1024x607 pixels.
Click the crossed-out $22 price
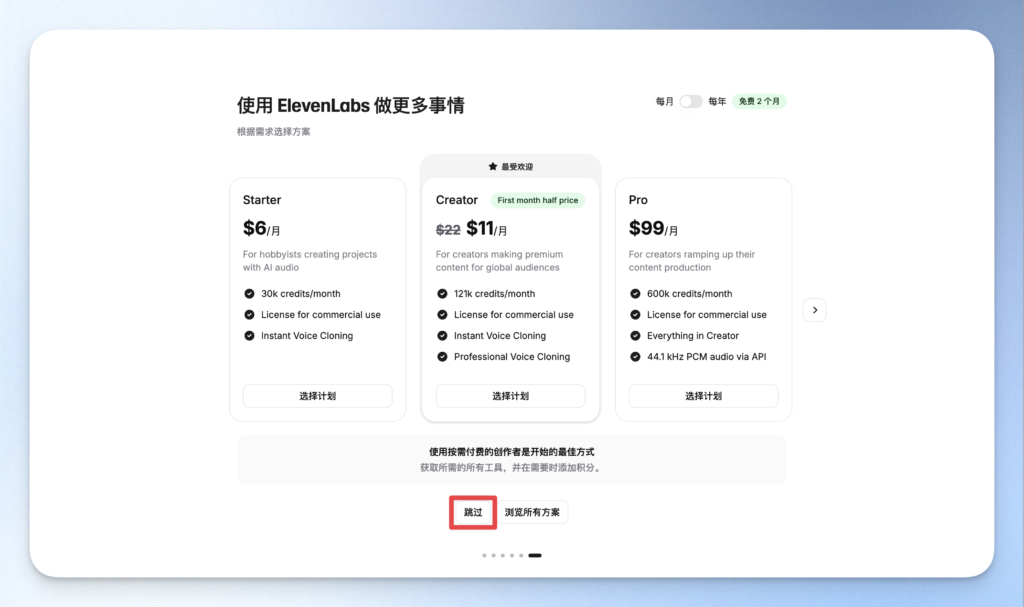pos(448,229)
